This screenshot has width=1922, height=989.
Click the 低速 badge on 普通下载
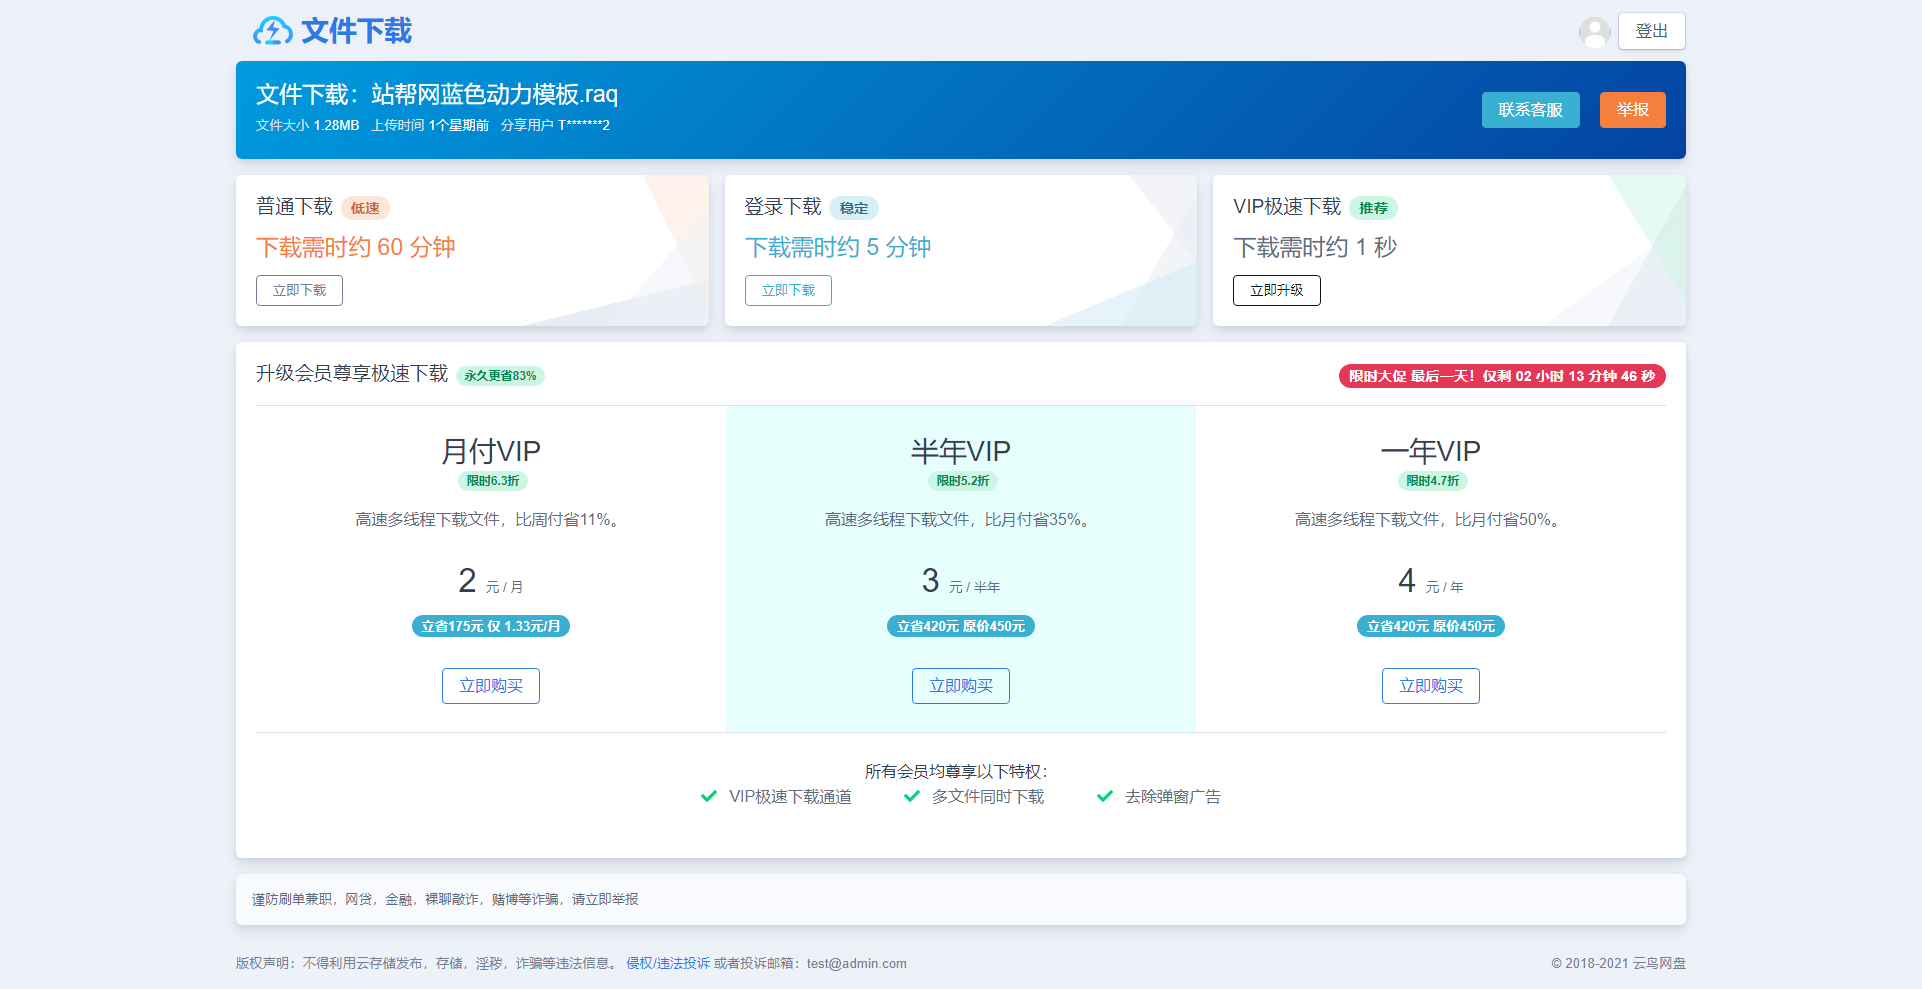pyautogui.click(x=365, y=208)
